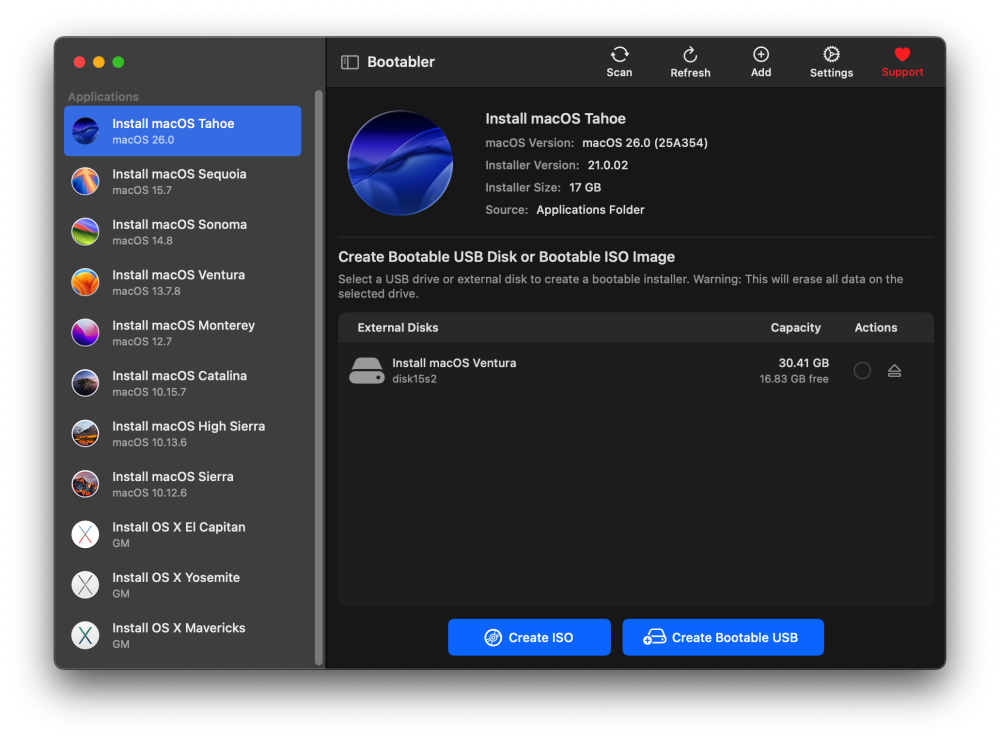Click the Install macOS Catalina row title
1000x741 pixels.
click(x=179, y=376)
